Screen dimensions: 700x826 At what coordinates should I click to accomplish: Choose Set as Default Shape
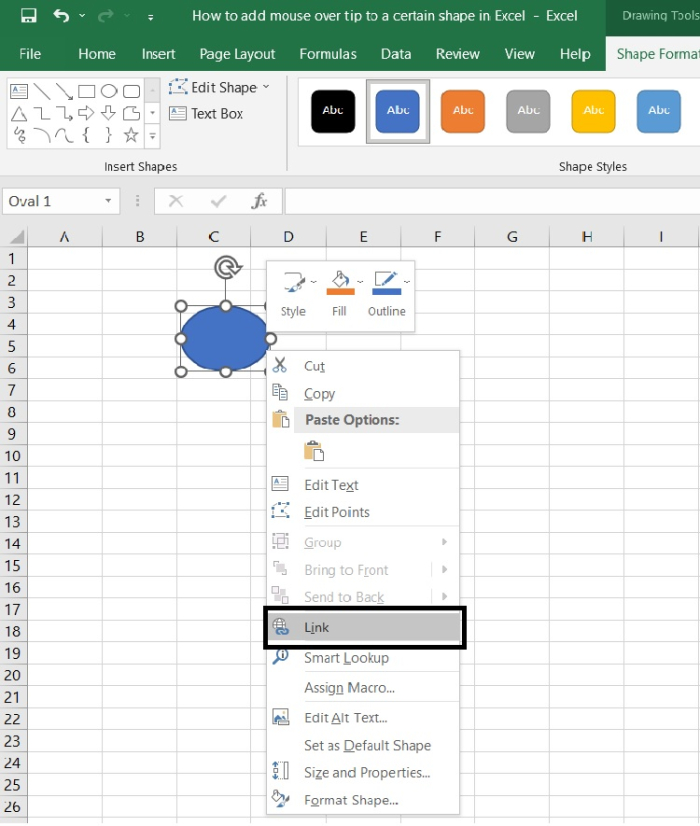click(x=363, y=745)
